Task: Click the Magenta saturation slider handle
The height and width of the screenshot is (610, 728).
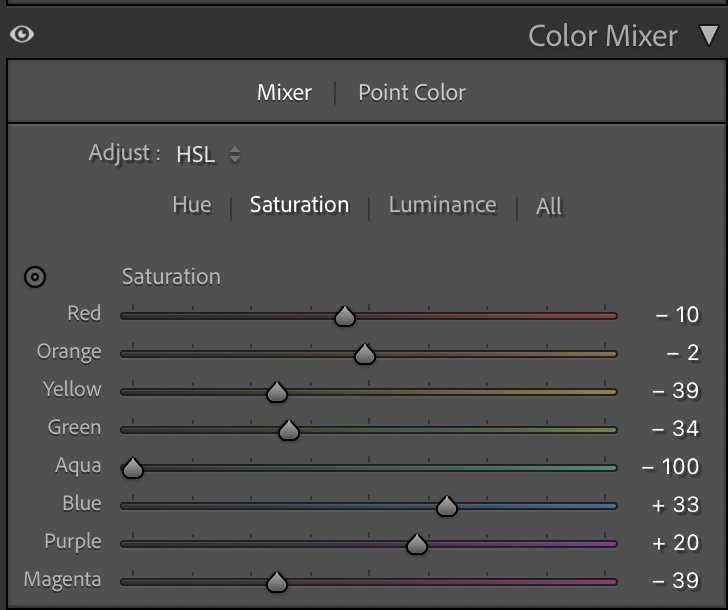Action: [x=277, y=583]
